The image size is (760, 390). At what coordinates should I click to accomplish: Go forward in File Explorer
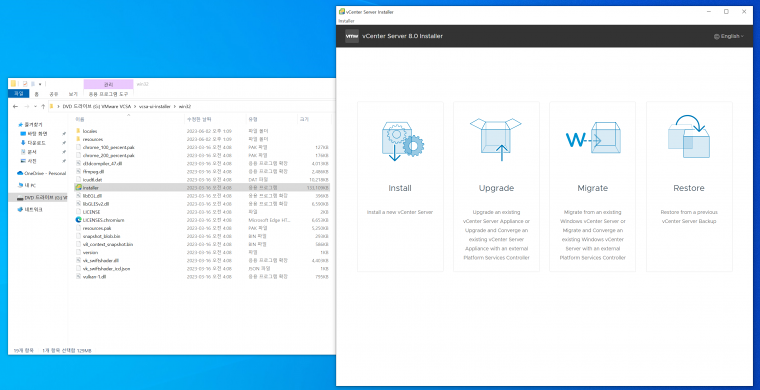(27, 106)
